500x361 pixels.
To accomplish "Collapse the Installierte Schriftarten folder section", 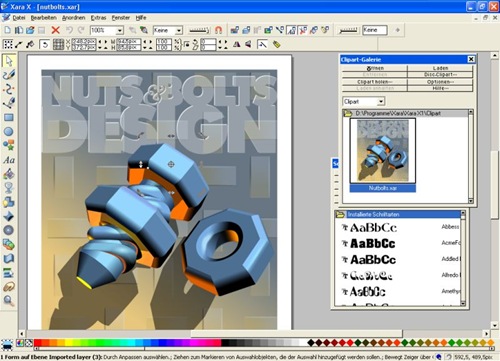I will pos(340,214).
